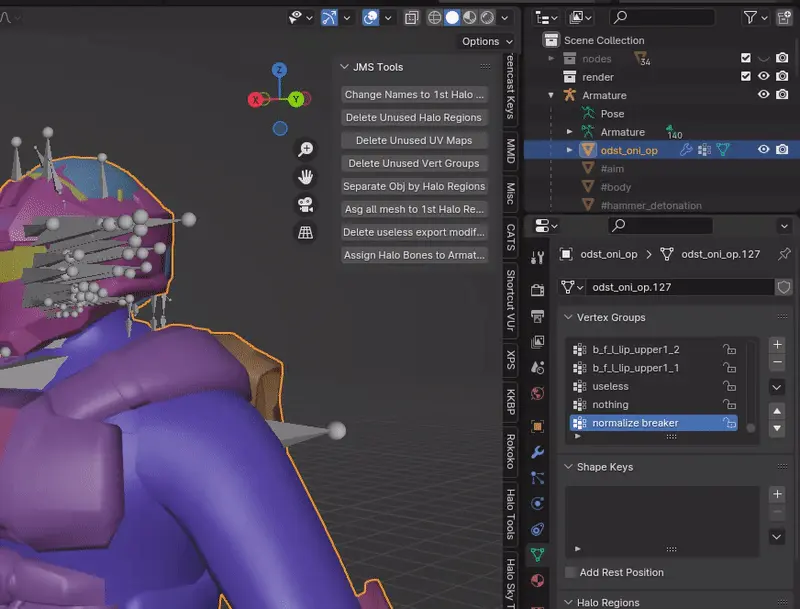Hide the Armature object in the viewport
This screenshot has height=609, width=800.
pyautogui.click(x=763, y=94)
